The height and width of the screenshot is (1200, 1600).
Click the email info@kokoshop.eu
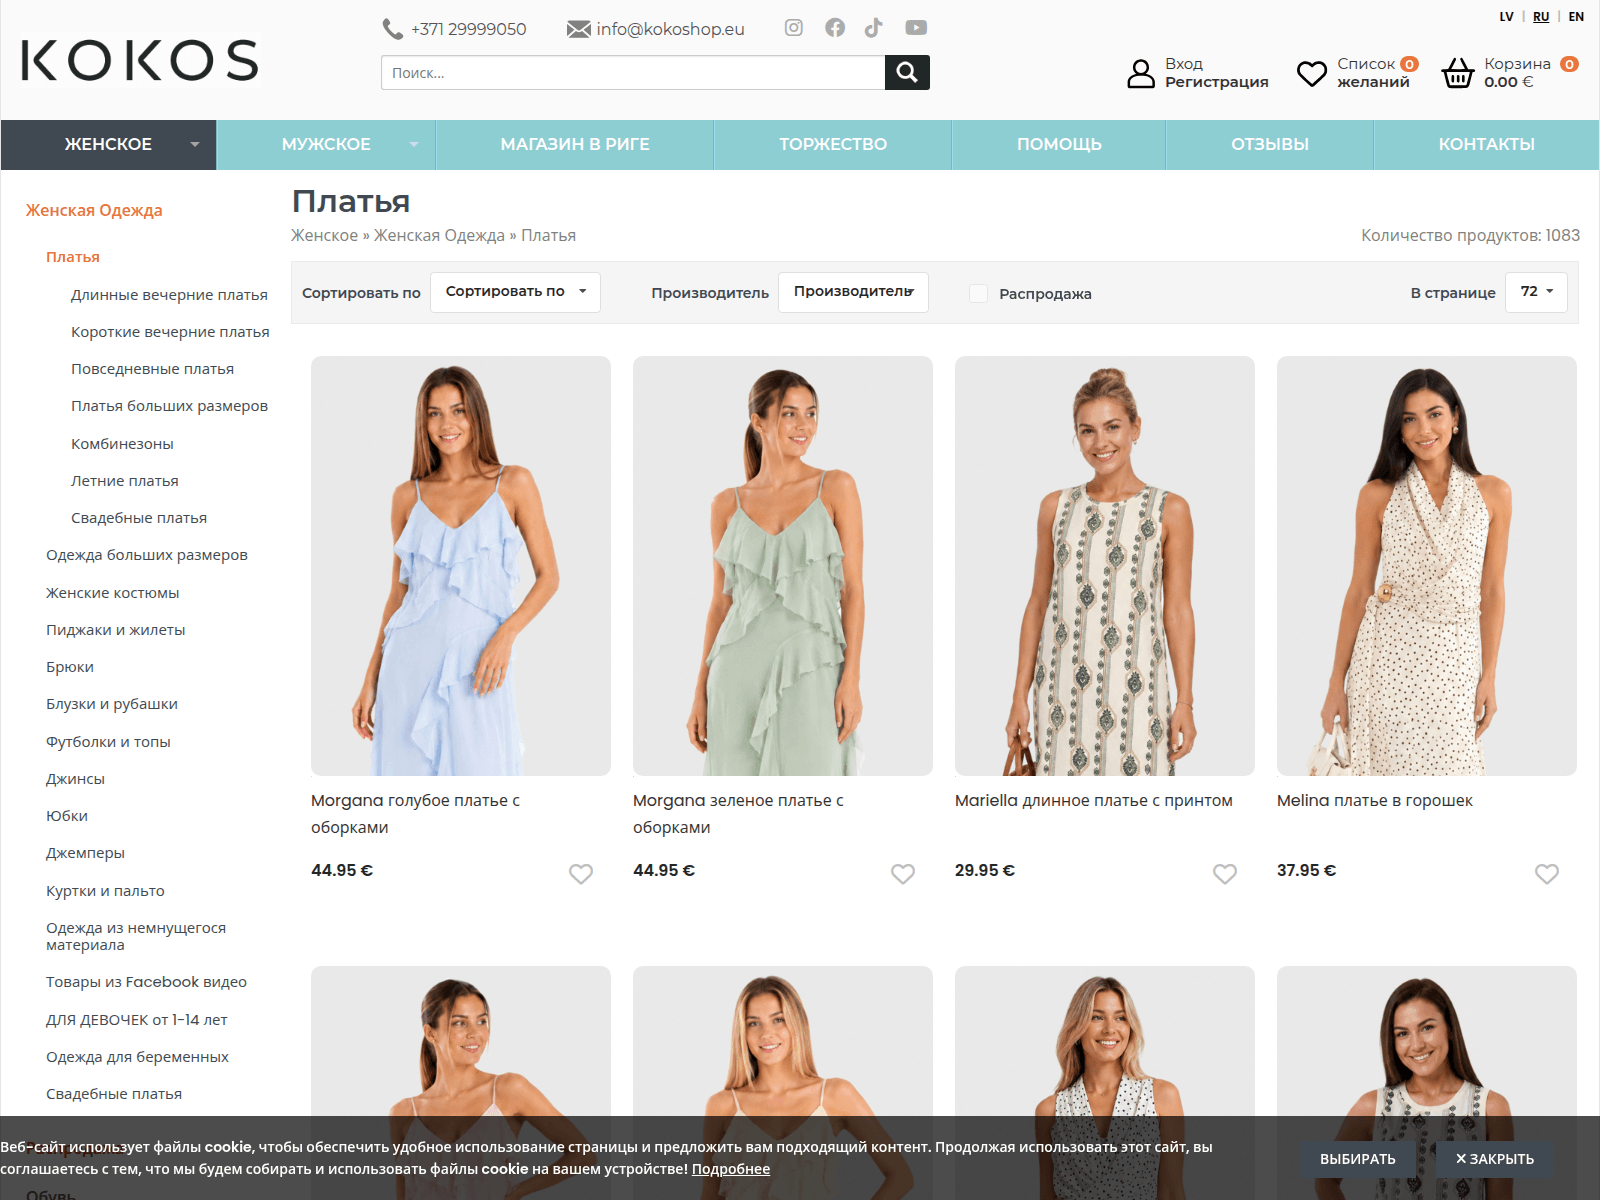[670, 29]
